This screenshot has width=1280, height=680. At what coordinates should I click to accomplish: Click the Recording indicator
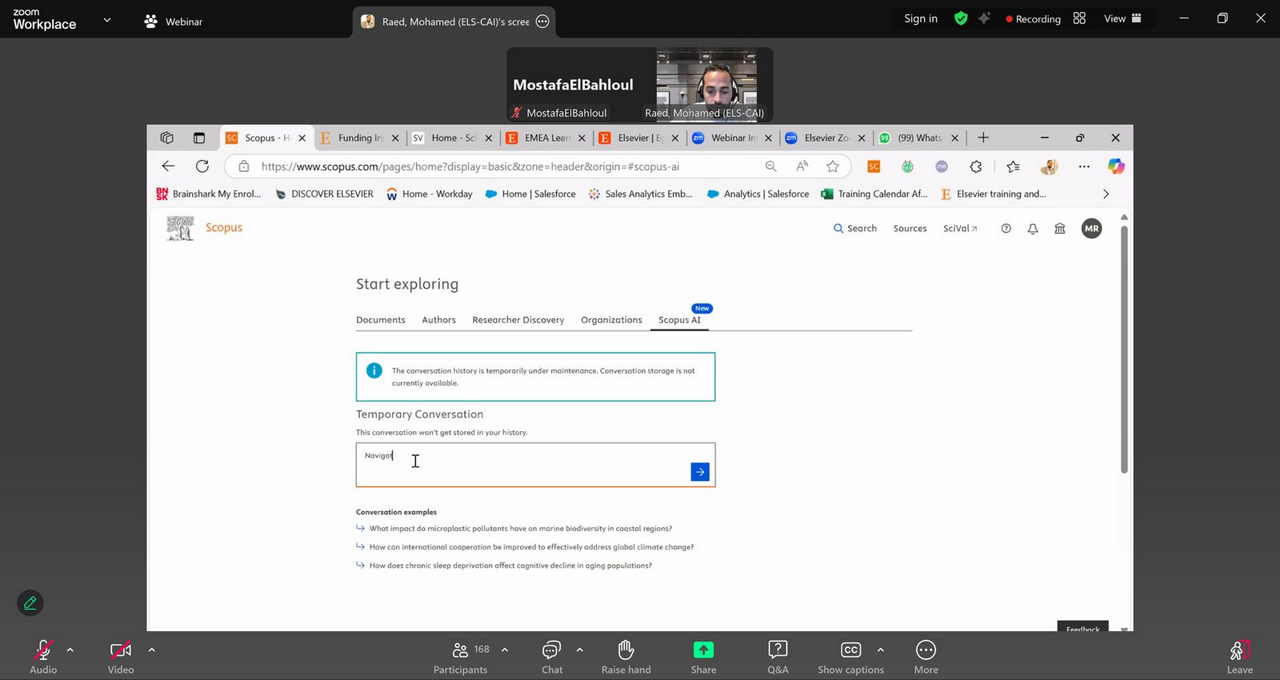(x=1033, y=19)
